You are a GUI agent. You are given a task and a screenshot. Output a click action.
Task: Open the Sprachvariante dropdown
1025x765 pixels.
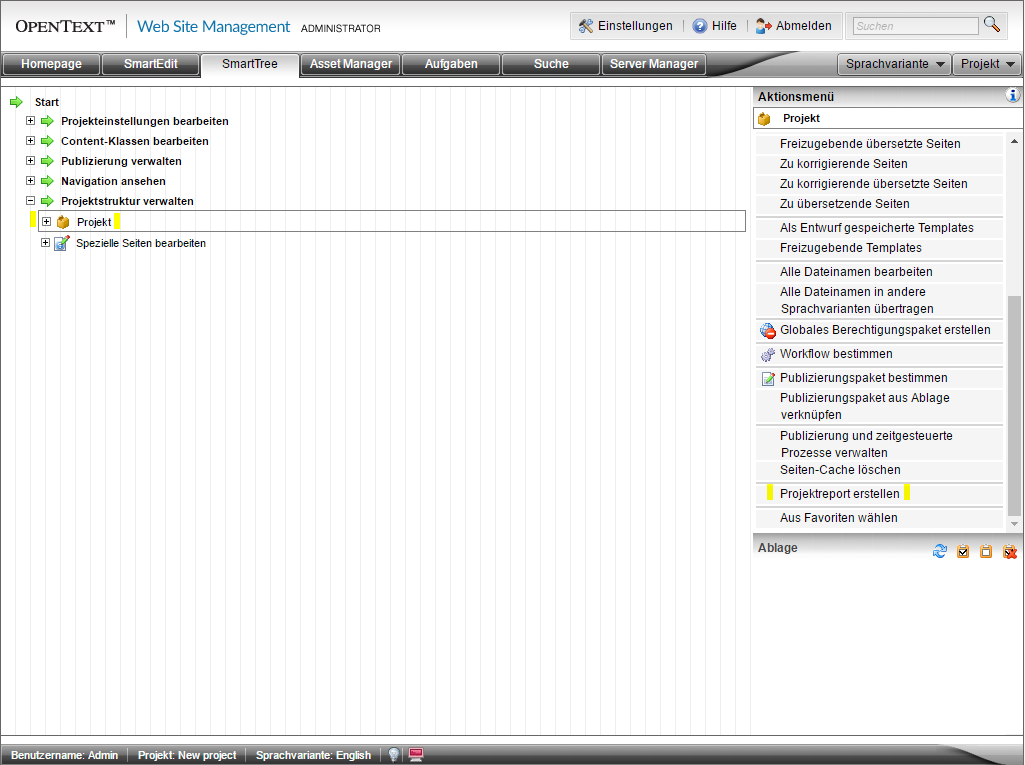click(x=894, y=64)
